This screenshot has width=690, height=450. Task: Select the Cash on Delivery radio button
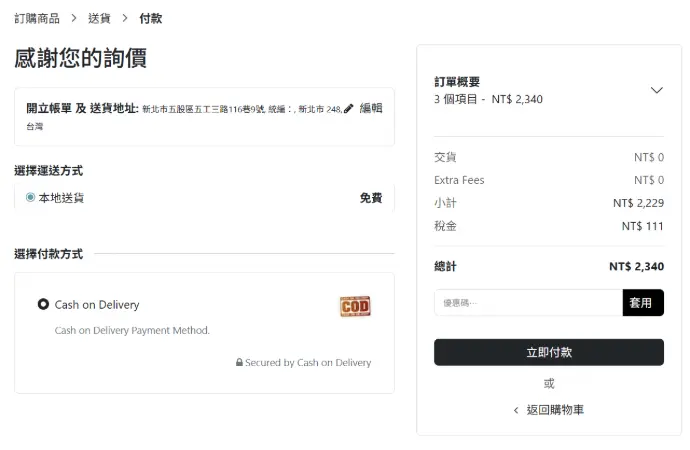coord(43,304)
